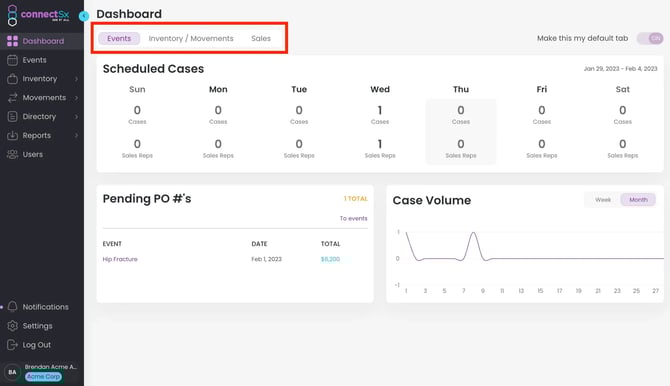Click the Movements arrows icon

[x=12, y=97]
